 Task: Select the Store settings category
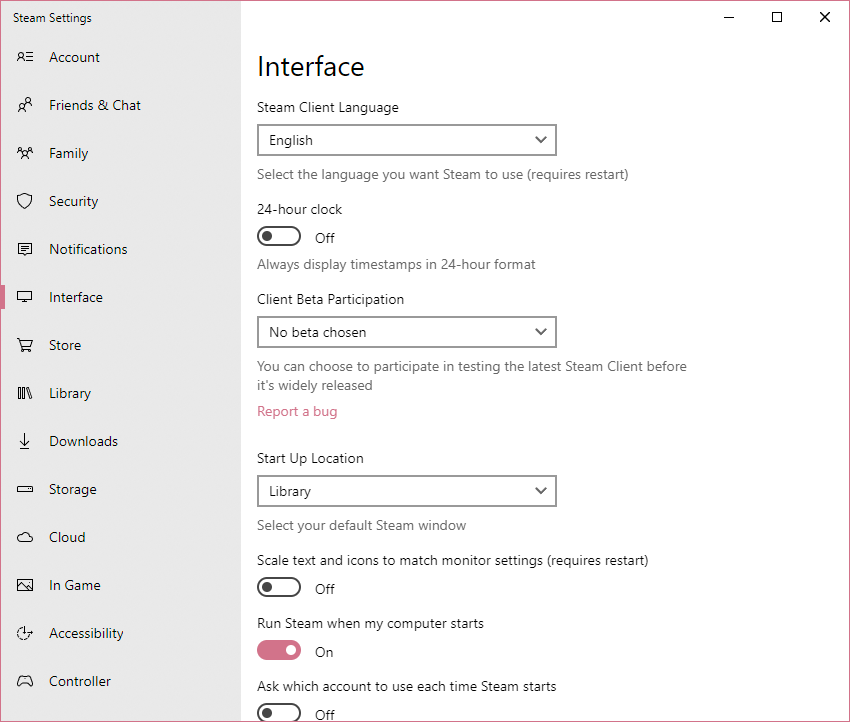(x=120, y=345)
